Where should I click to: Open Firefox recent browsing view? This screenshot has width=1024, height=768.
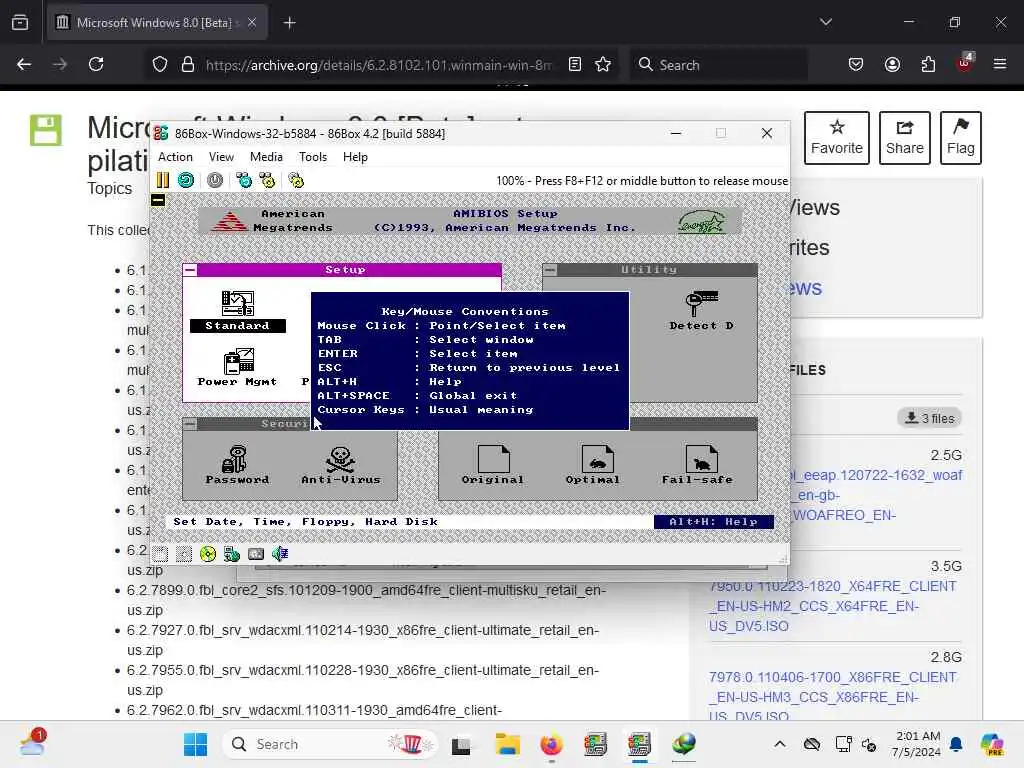(20, 23)
